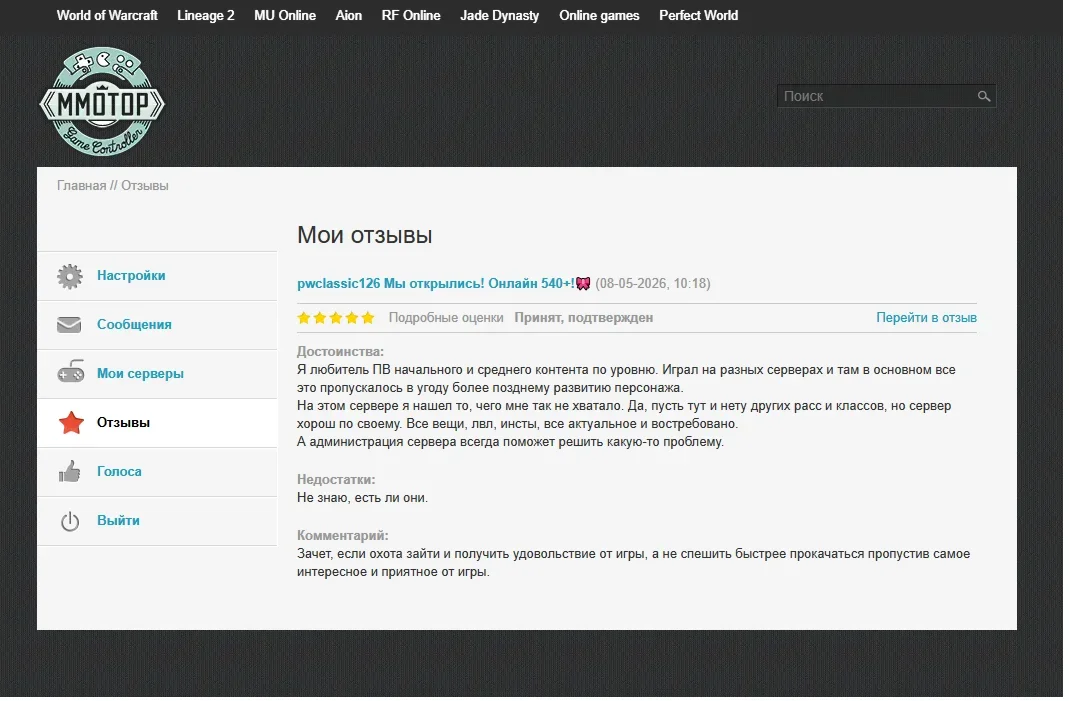Image resolution: width=1069 pixels, height=701 pixels.
Task: Click the MMOTOP logo
Action: [x=102, y=102]
